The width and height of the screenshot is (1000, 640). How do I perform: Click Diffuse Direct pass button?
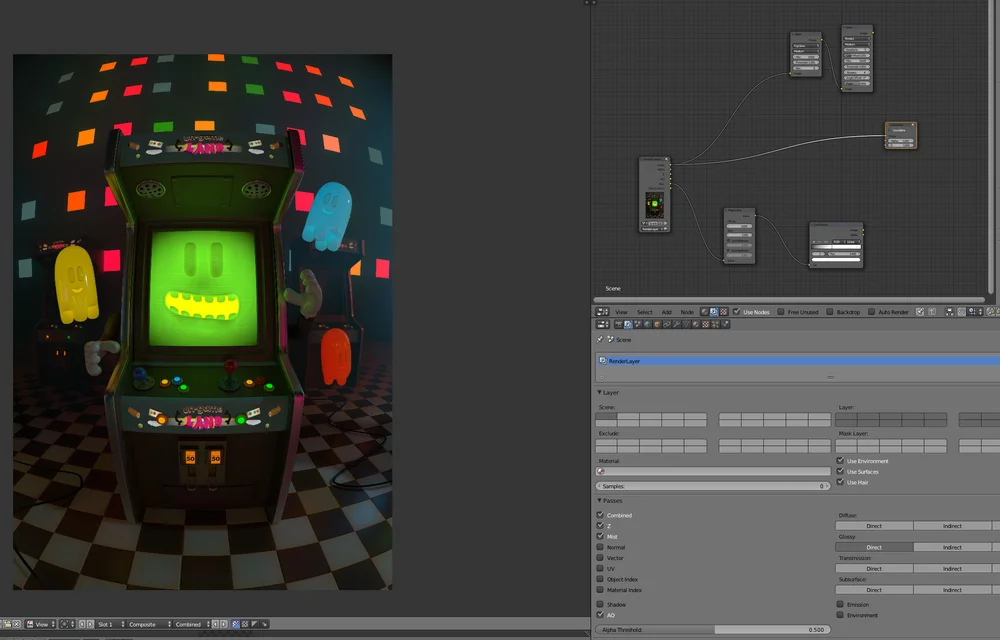874,526
